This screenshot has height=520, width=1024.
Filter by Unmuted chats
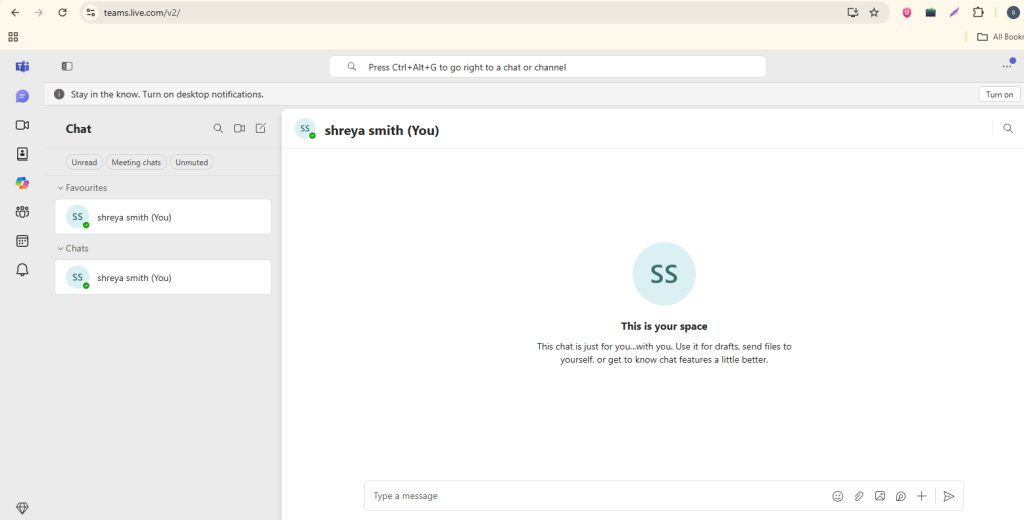pyautogui.click(x=191, y=162)
